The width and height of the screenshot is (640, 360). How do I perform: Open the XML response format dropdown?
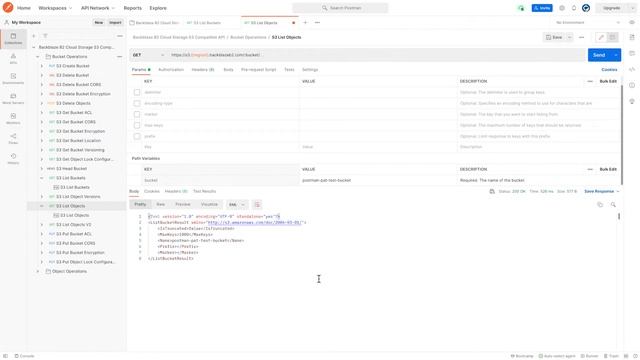(237, 204)
